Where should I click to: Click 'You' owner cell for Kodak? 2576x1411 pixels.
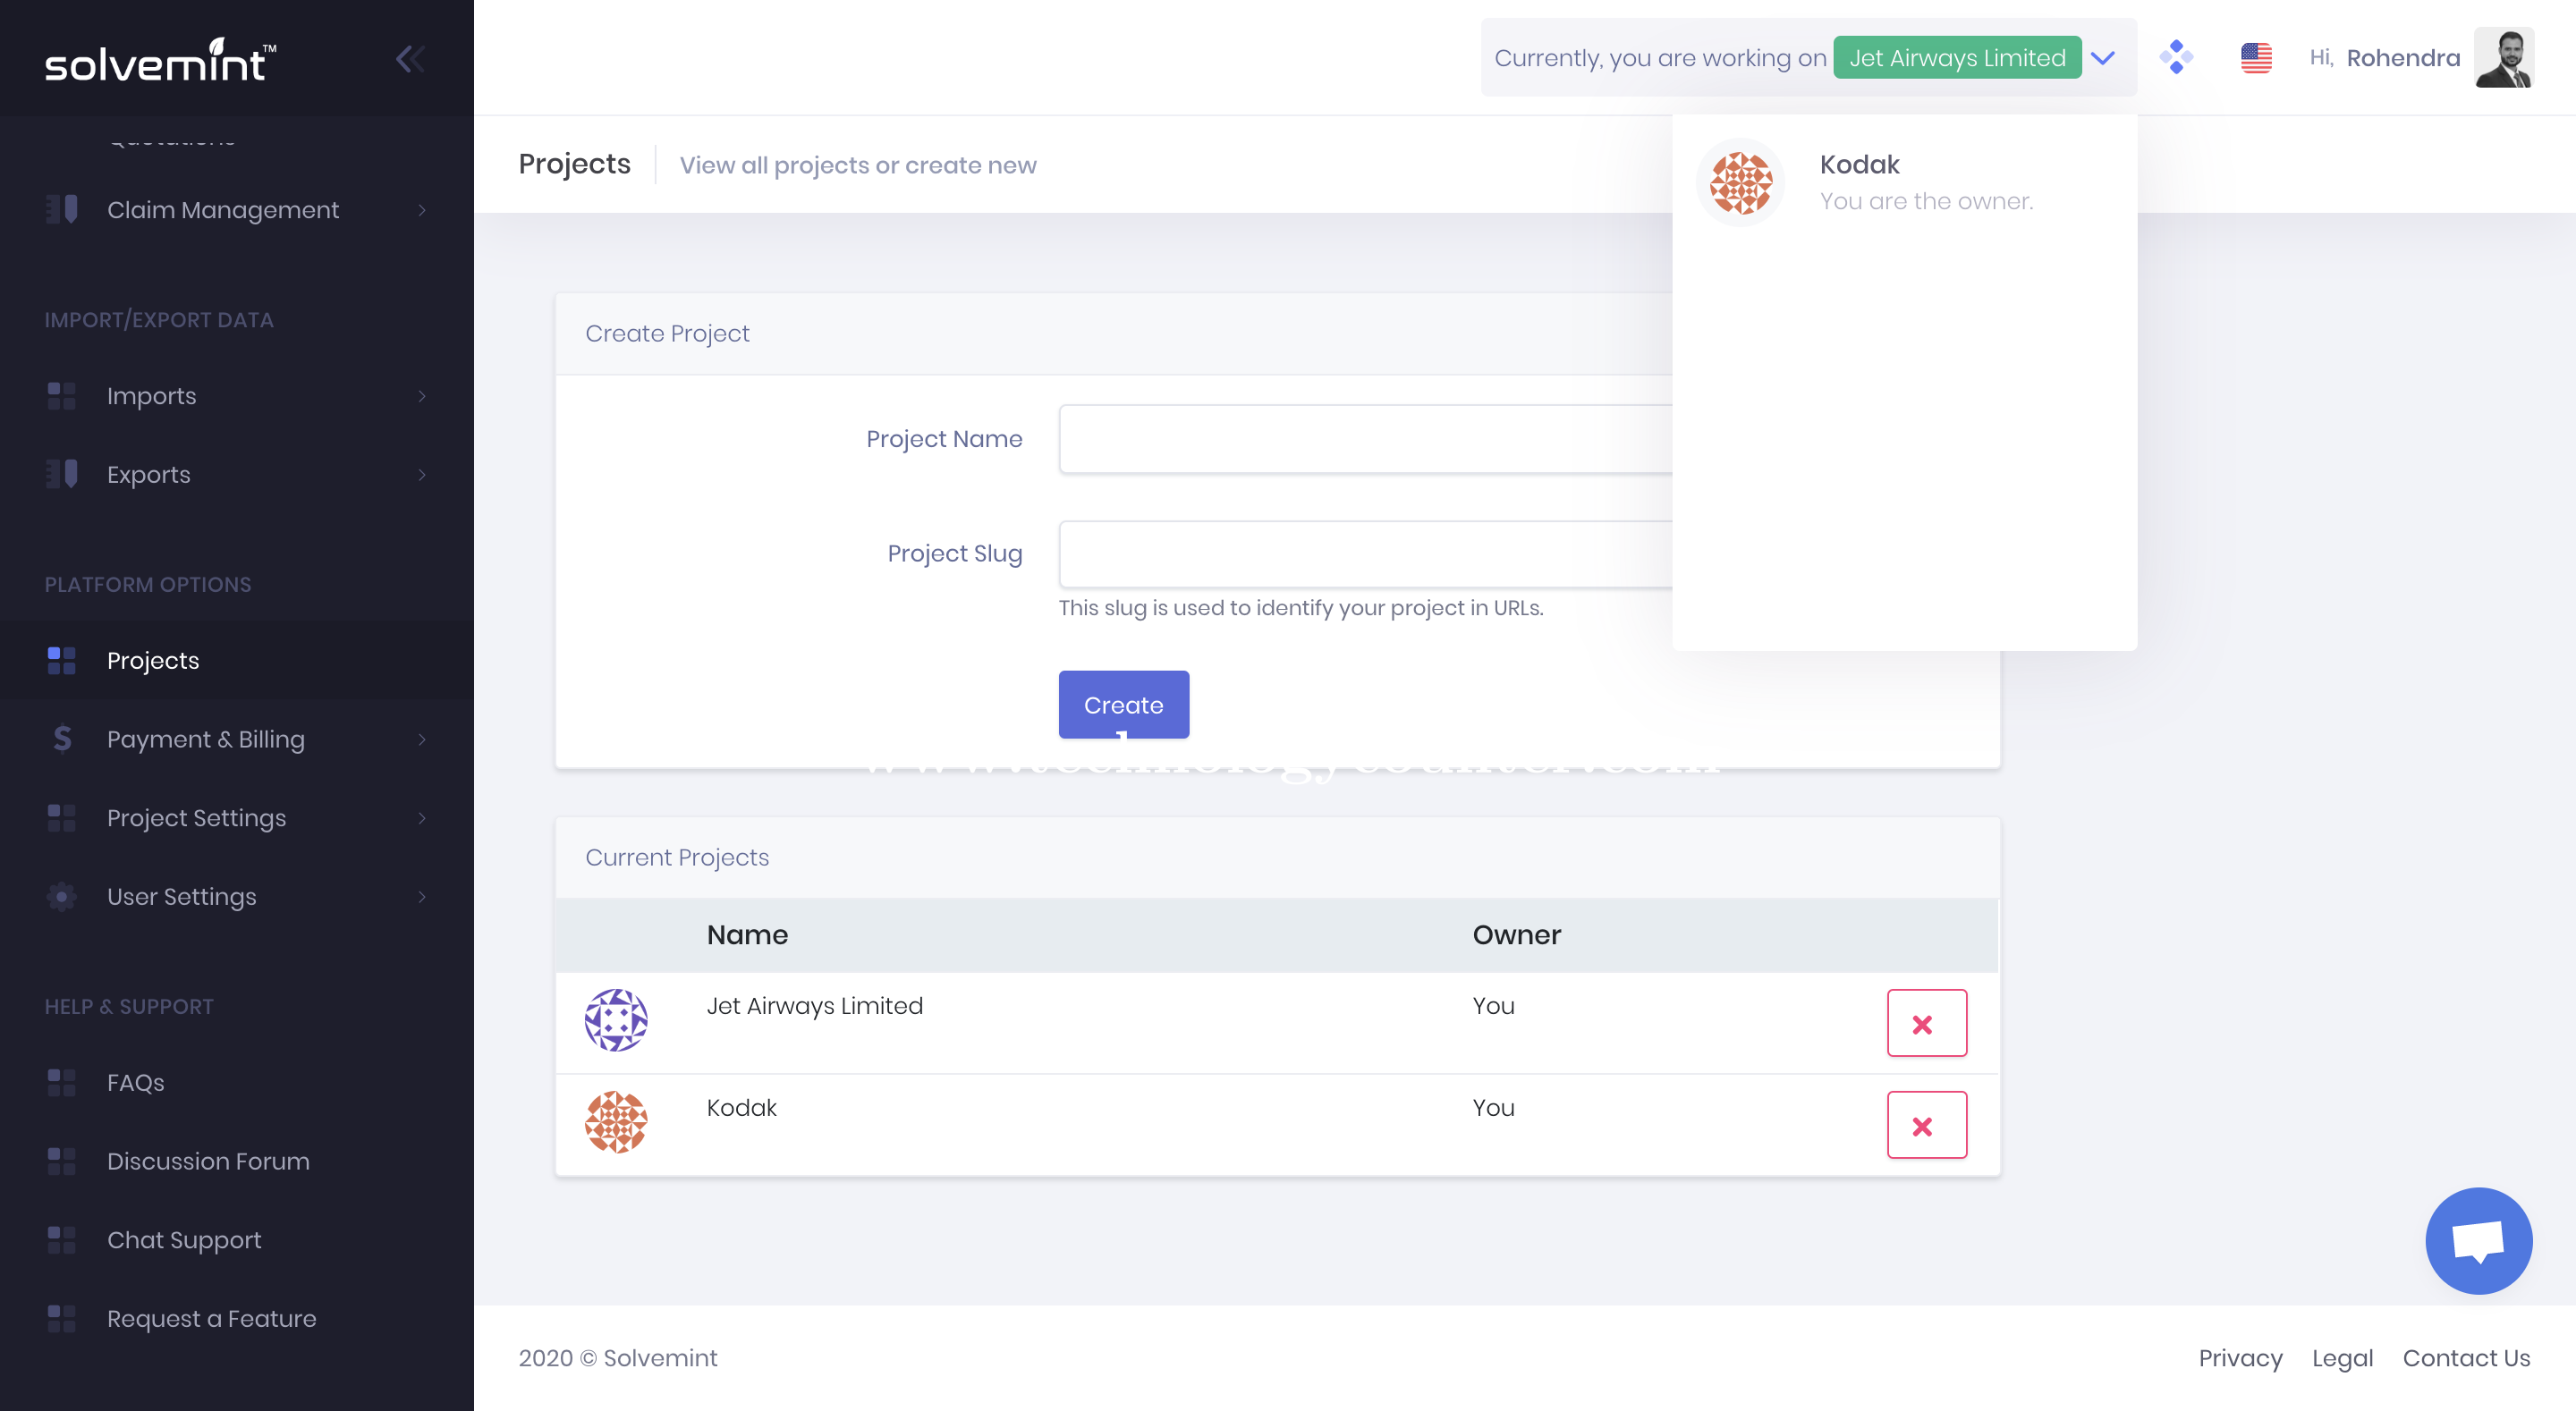coord(1493,1108)
